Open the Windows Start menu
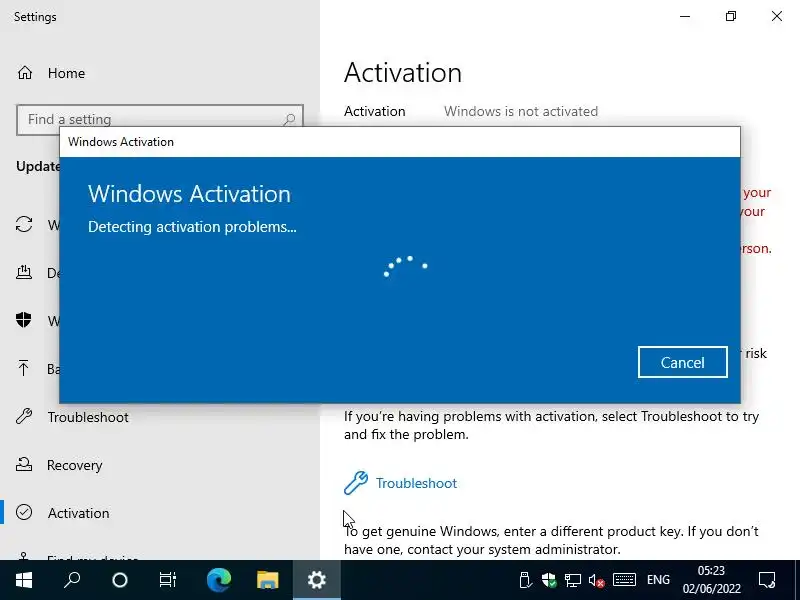Screen dimensions: 800x600 24,580
